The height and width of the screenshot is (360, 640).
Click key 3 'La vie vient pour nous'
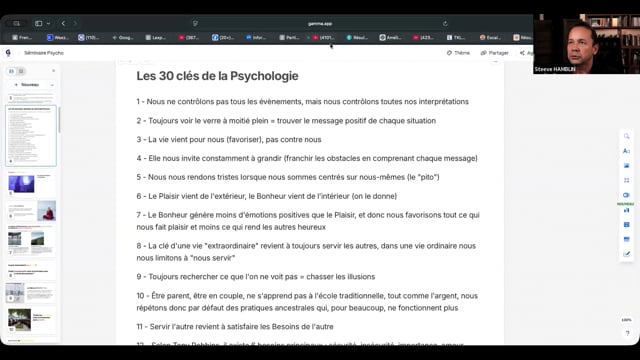(229, 140)
